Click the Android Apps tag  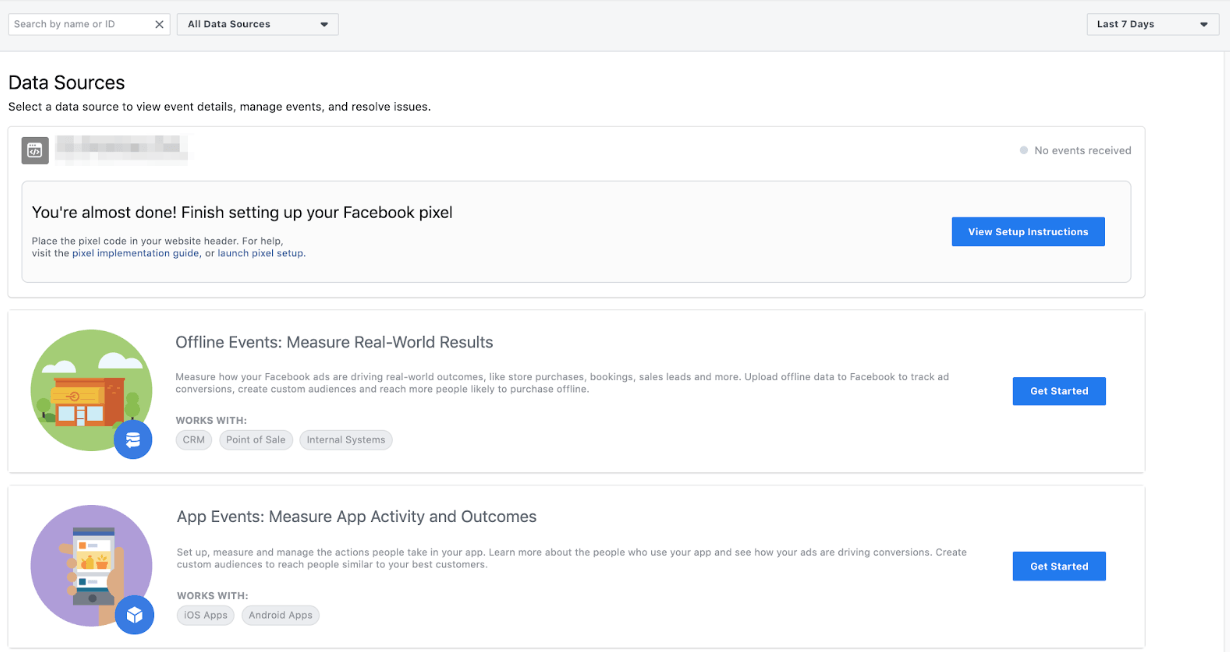(x=281, y=615)
